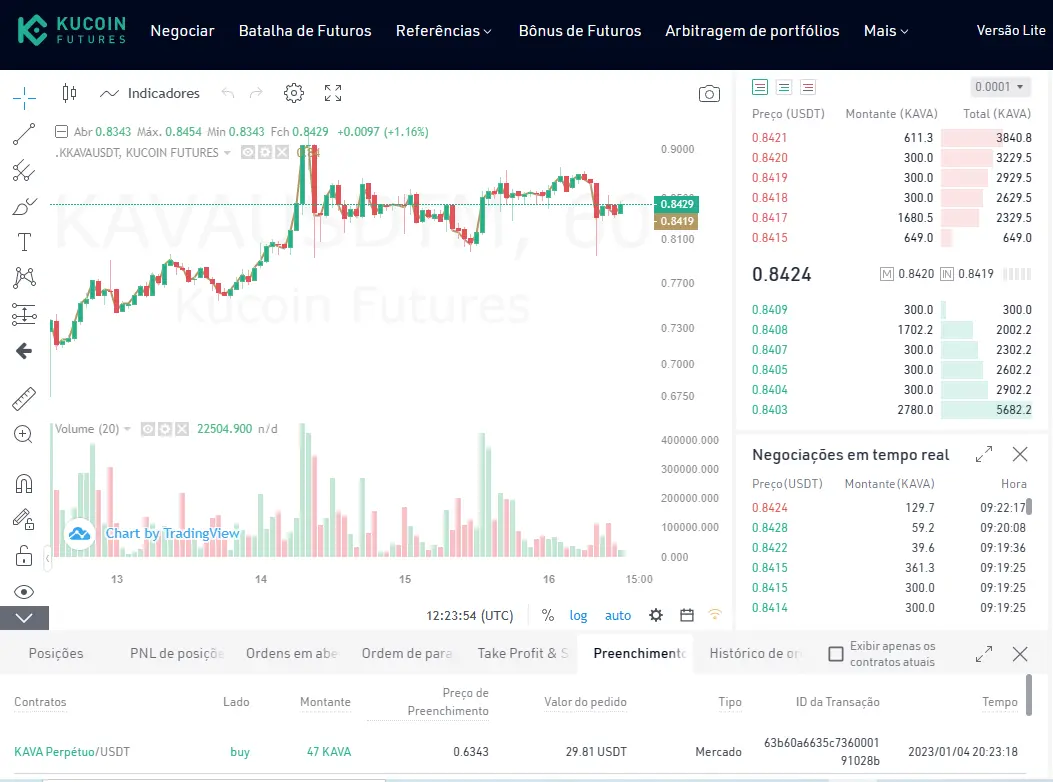Viewport: 1053px width, 782px height.
Task: Switch to the Ordens em aberto tab
Action: 291,654
